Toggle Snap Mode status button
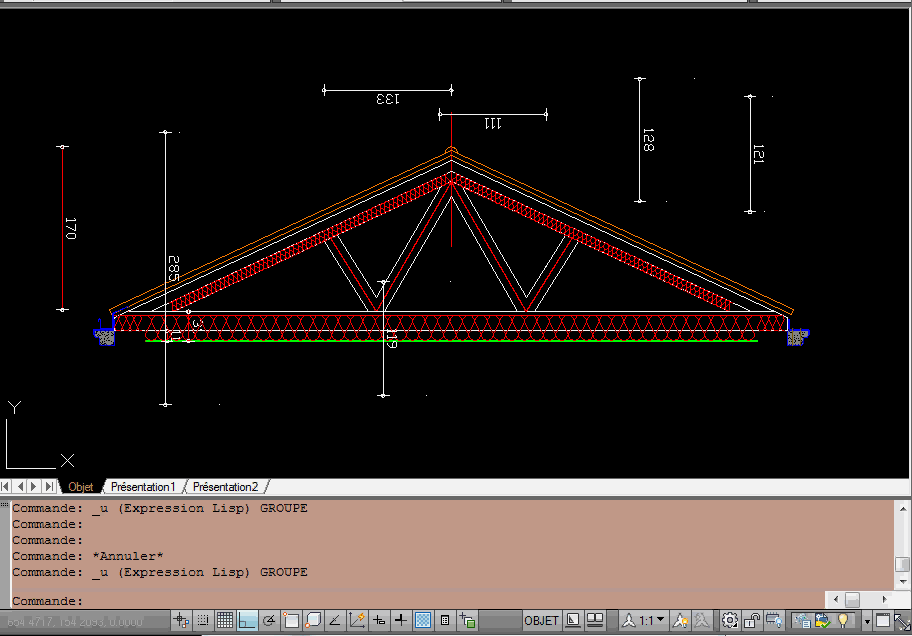 click(x=203, y=621)
